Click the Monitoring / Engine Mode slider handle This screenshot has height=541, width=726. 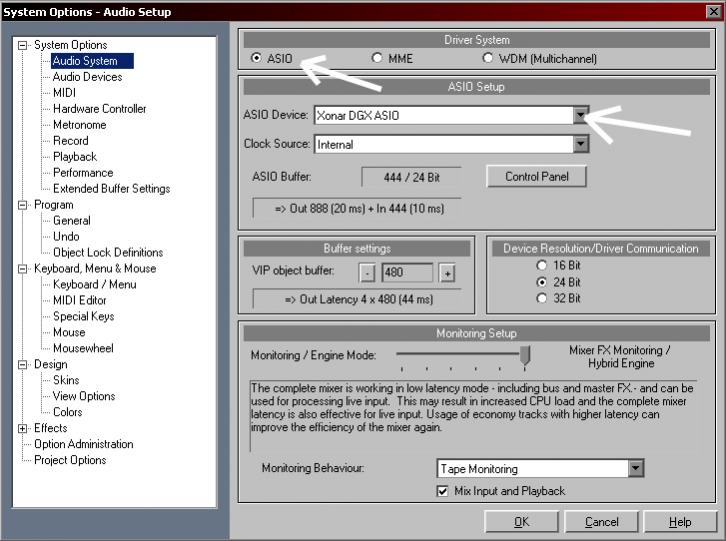[524, 355]
